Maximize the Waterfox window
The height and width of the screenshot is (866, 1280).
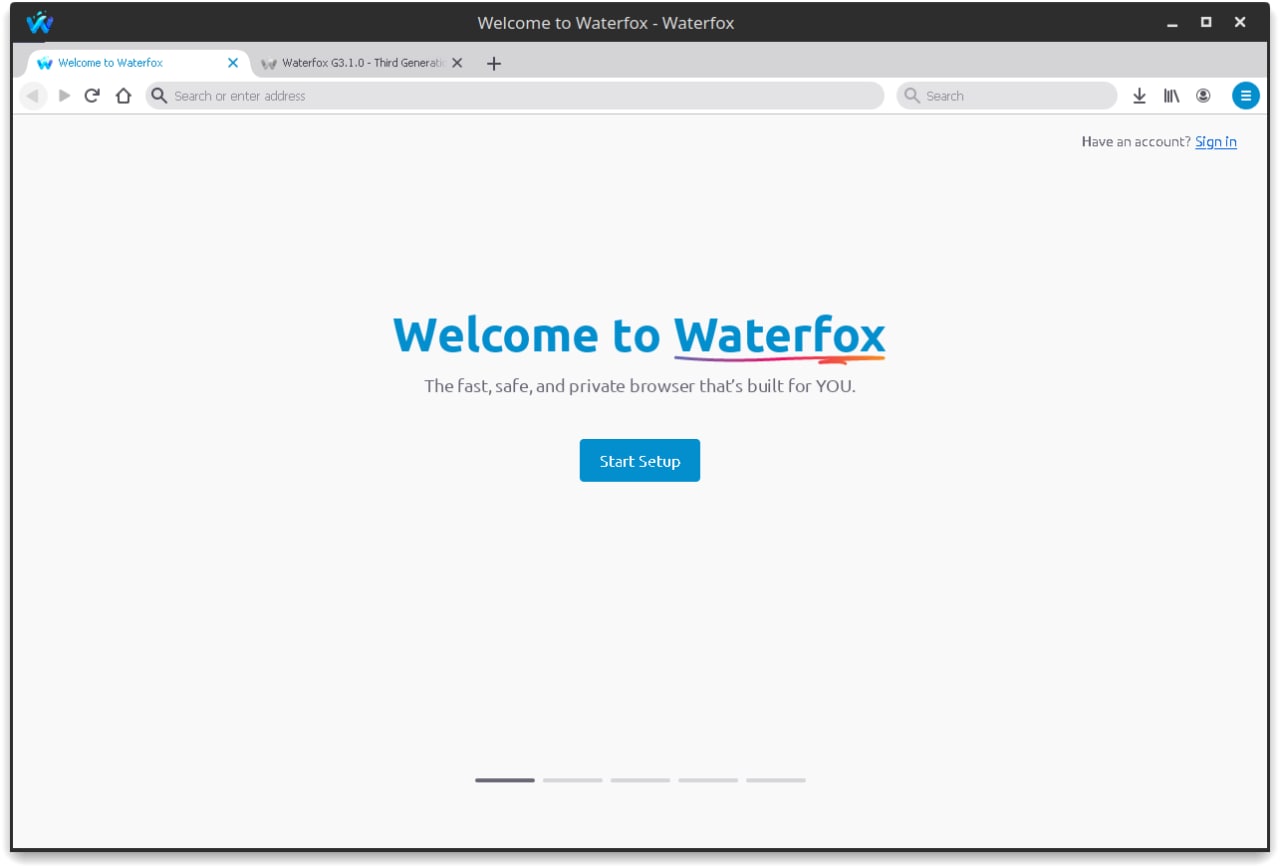pyautogui.click(x=1206, y=22)
